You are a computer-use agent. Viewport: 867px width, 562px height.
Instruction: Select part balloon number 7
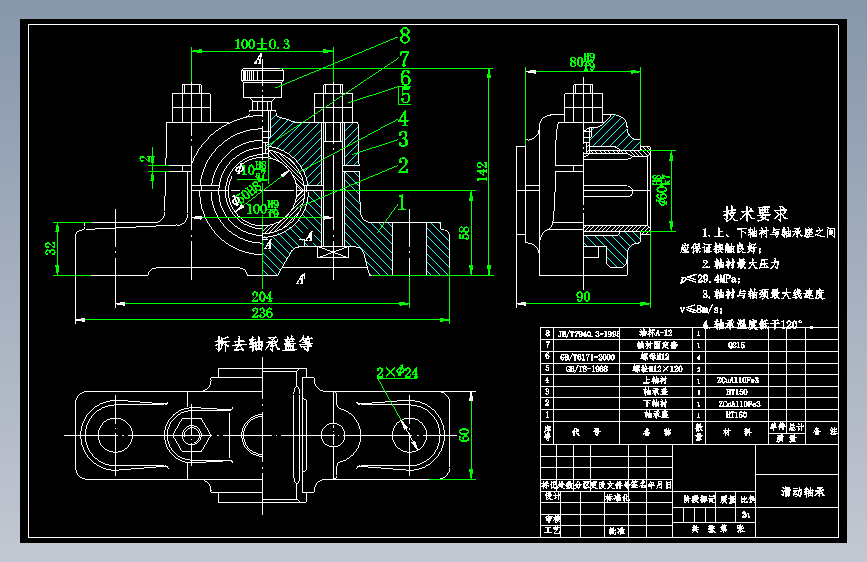tap(405, 59)
